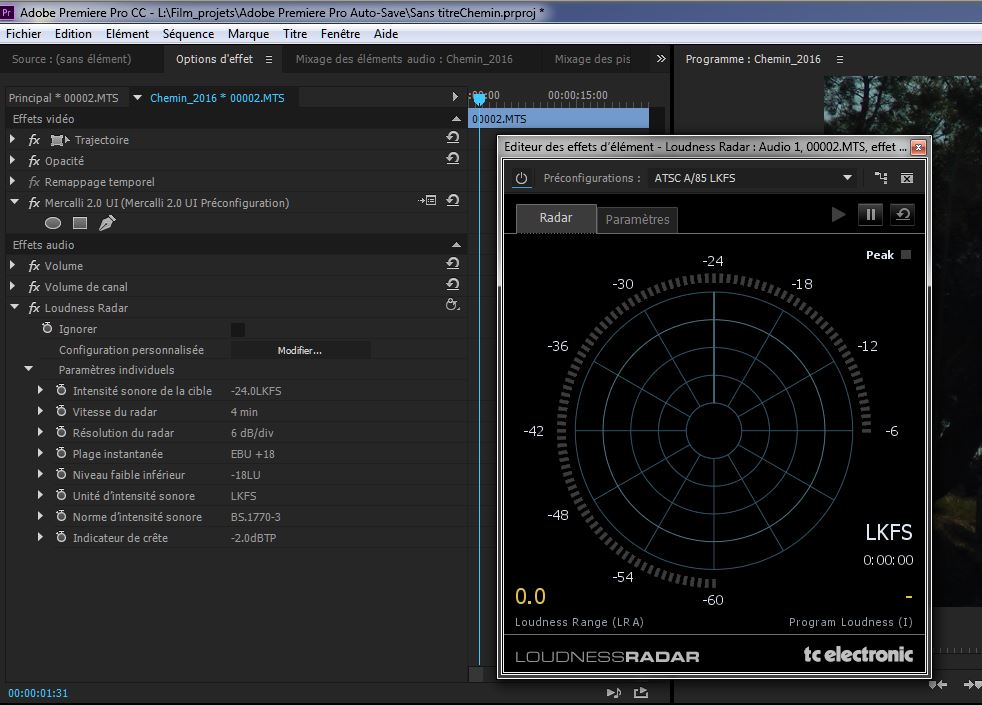The image size is (982, 705).
Task: Expand Remappage temporel properties
Action: [x=13, y=182]
